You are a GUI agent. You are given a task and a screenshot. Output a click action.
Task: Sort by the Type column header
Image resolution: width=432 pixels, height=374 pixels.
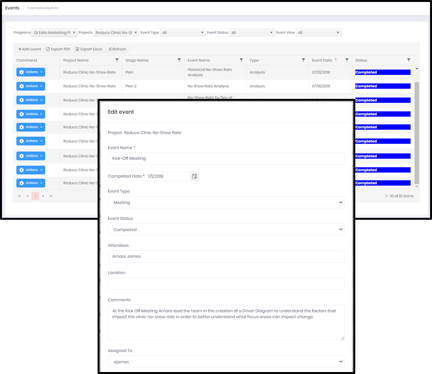click(x=254, y=60)
